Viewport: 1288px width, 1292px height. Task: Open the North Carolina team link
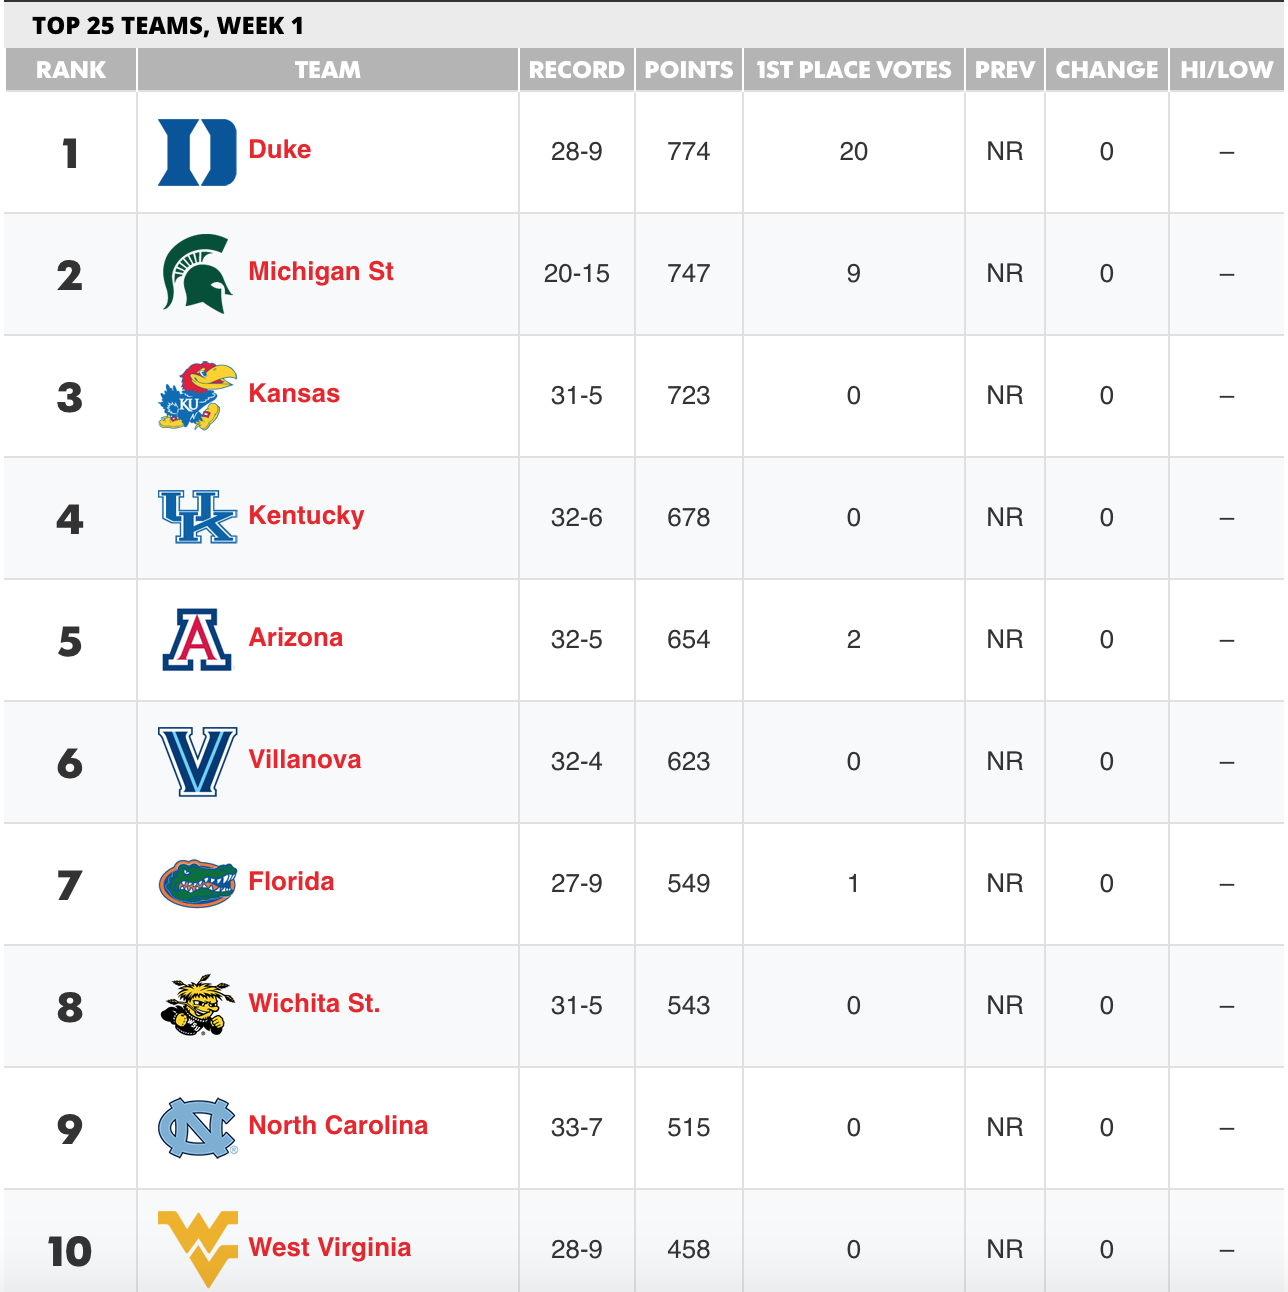coord(338,1126)
